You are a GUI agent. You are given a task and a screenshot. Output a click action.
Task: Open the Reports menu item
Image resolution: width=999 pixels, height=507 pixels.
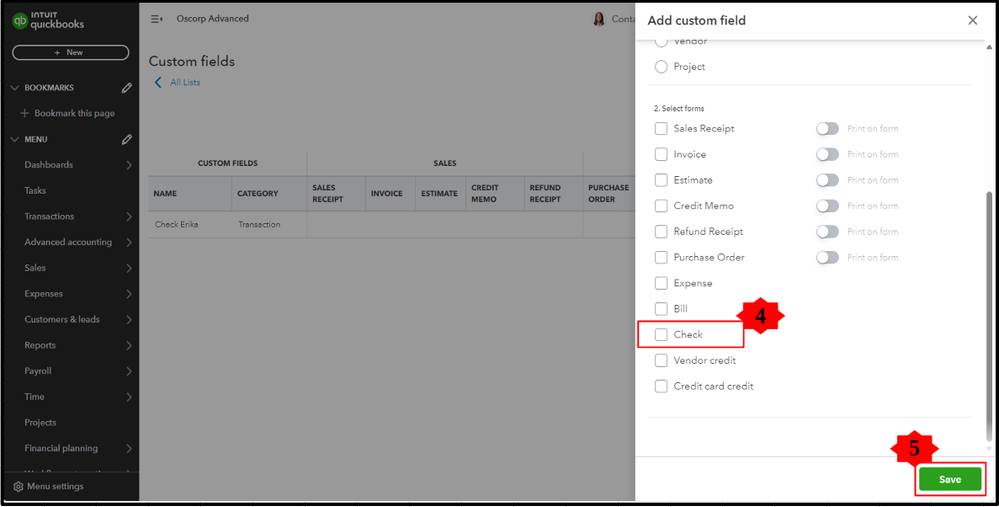[40, 346]
